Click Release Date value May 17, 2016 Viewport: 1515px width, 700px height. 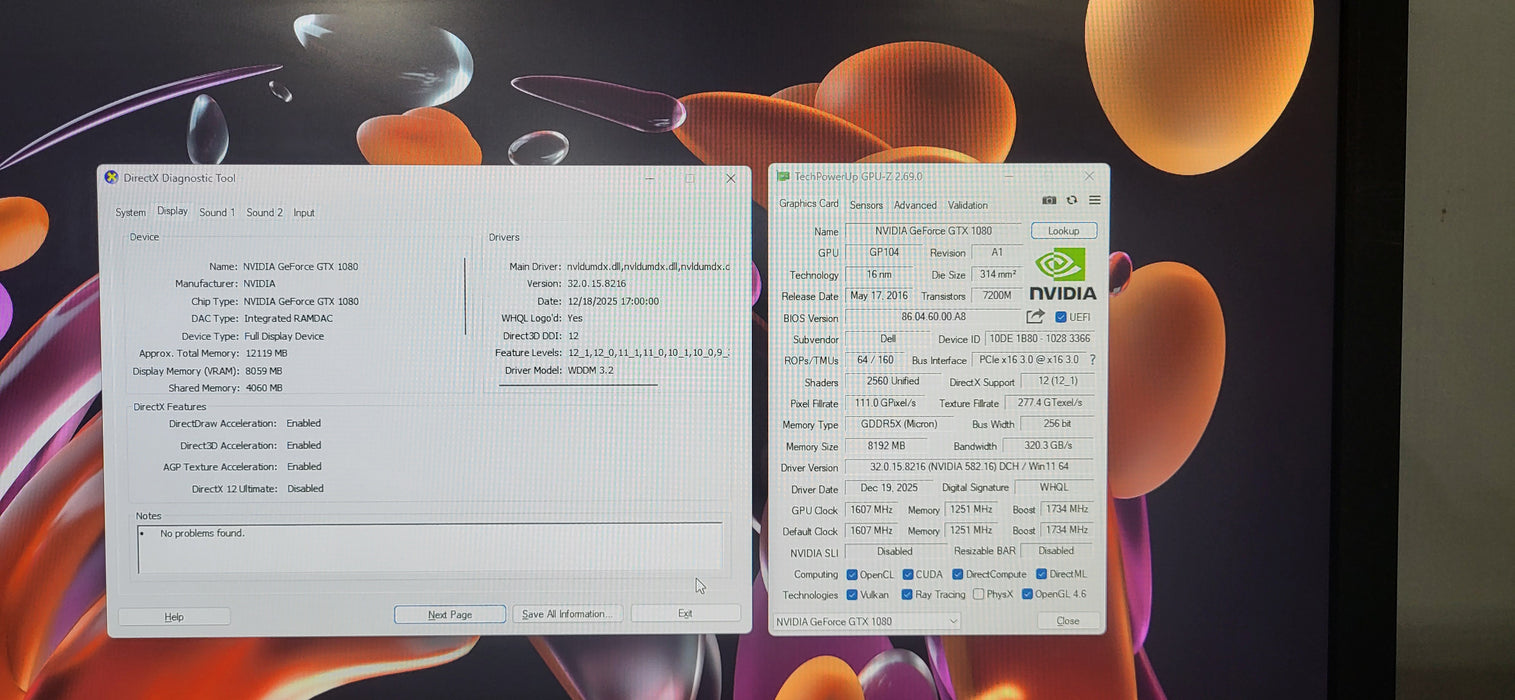pos(879,296)
